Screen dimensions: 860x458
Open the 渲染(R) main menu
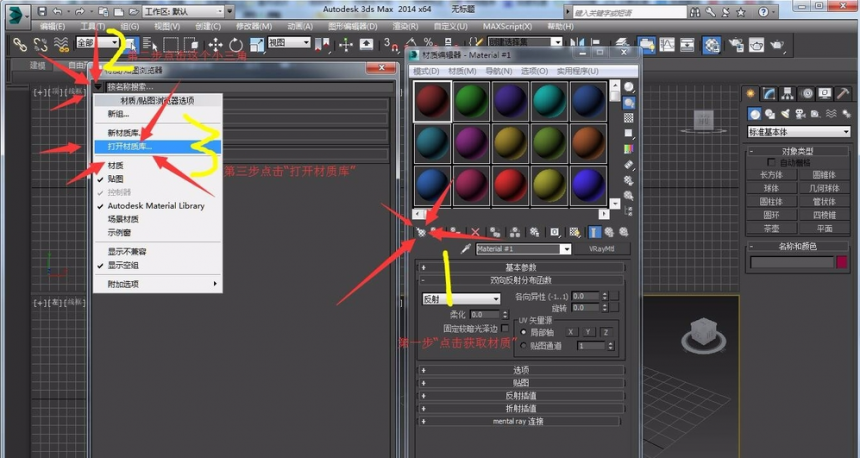point(405,26)
